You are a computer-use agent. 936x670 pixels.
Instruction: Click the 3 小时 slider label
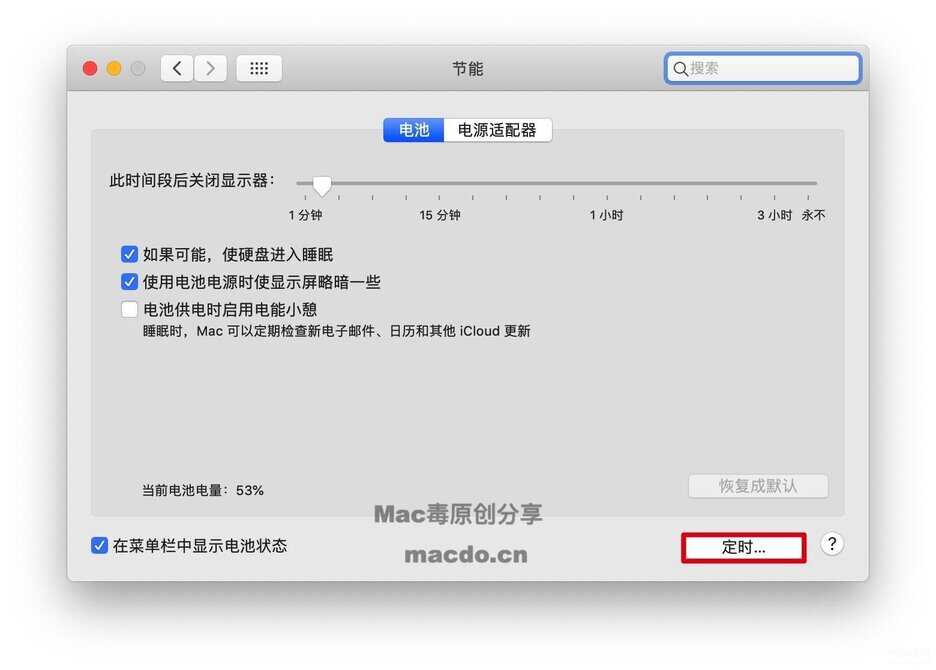point(774,215)
